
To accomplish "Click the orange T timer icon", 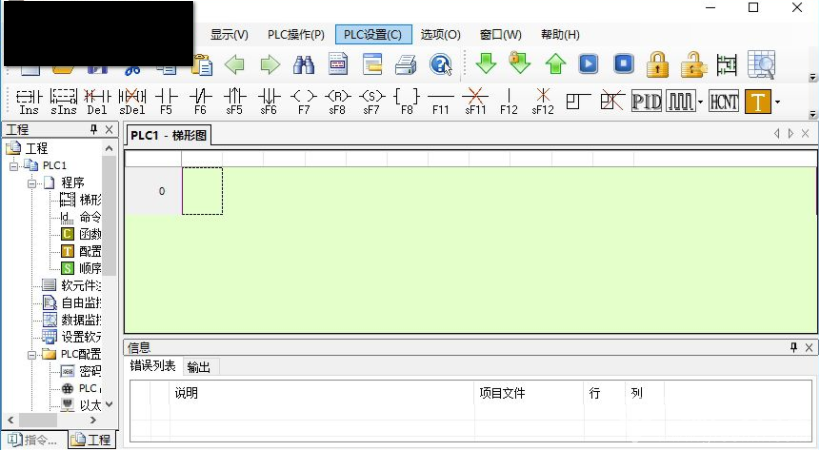I will tap(758, 101).
